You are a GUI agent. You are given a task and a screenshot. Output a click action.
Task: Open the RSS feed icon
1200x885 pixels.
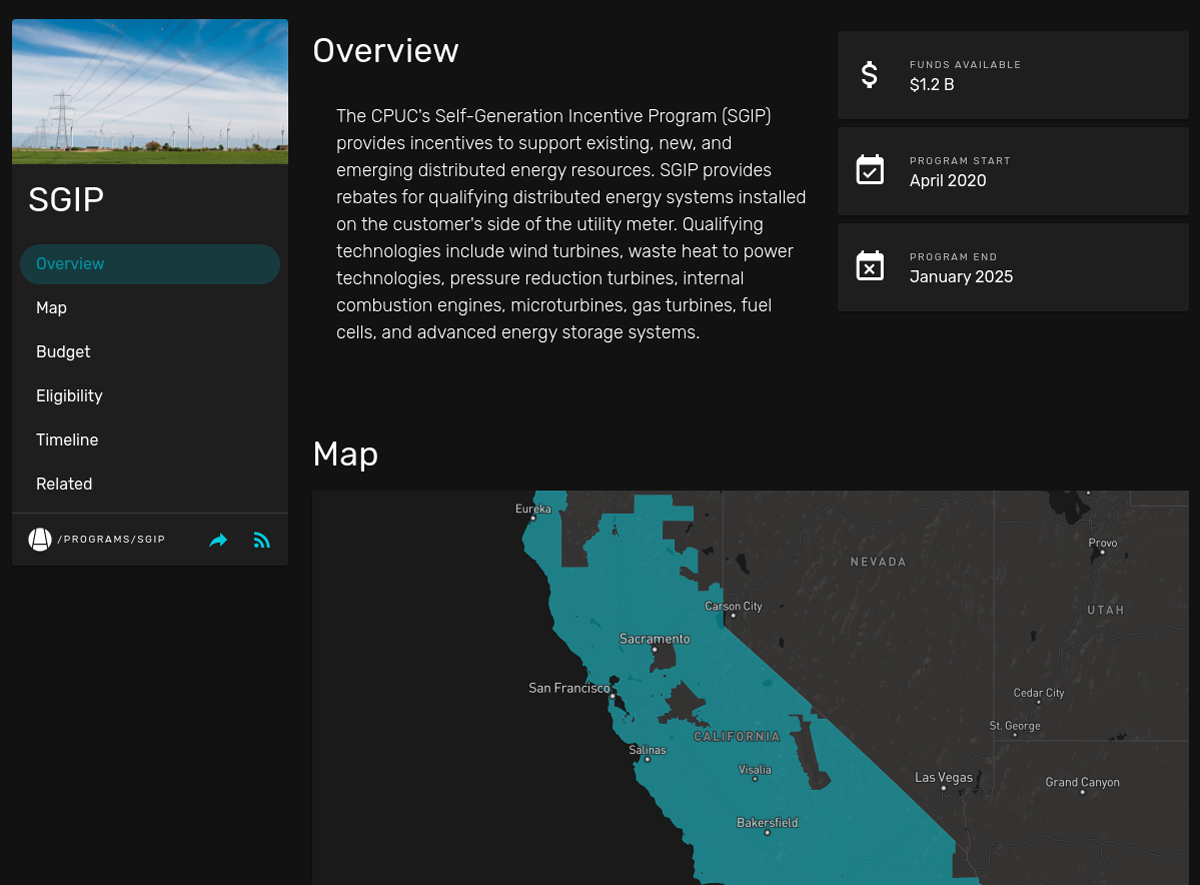tap(262, 540)
